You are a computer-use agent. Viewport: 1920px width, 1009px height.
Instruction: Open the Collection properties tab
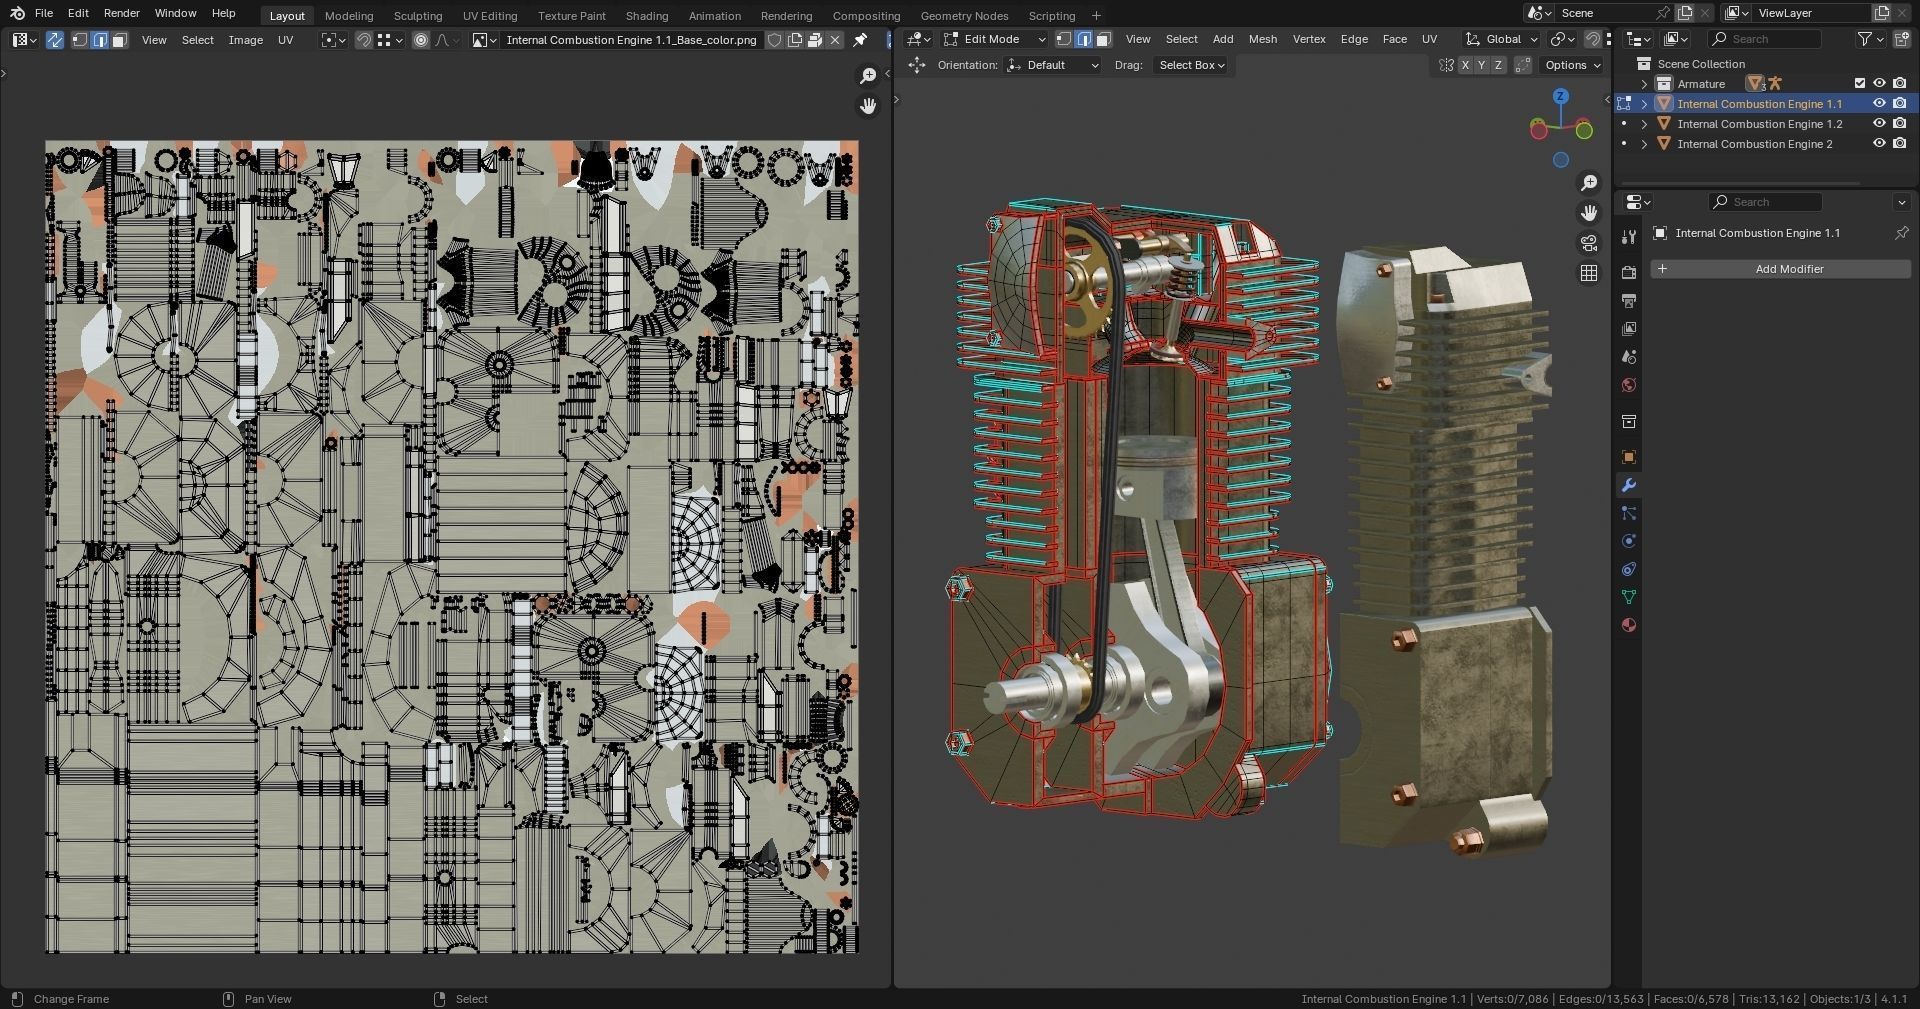(1629, 421)
